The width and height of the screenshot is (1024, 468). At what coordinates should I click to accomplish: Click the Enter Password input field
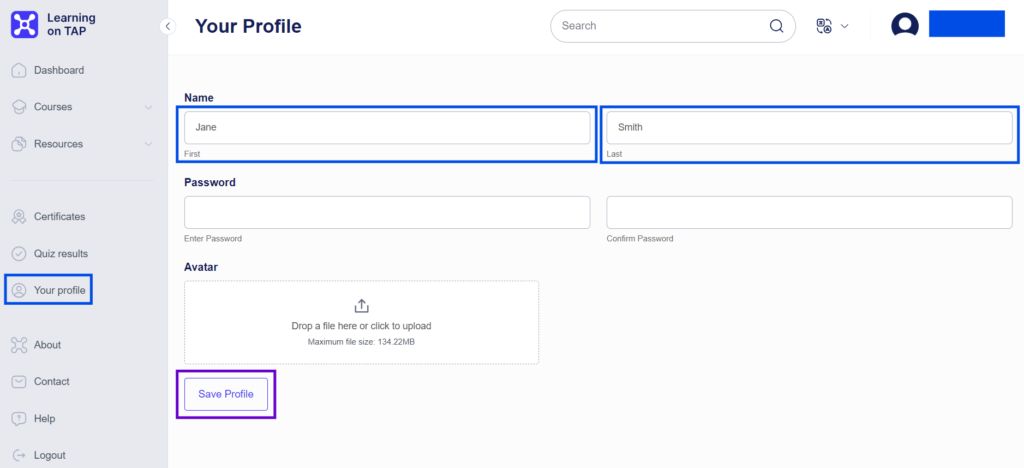click(x=387, y=212)
